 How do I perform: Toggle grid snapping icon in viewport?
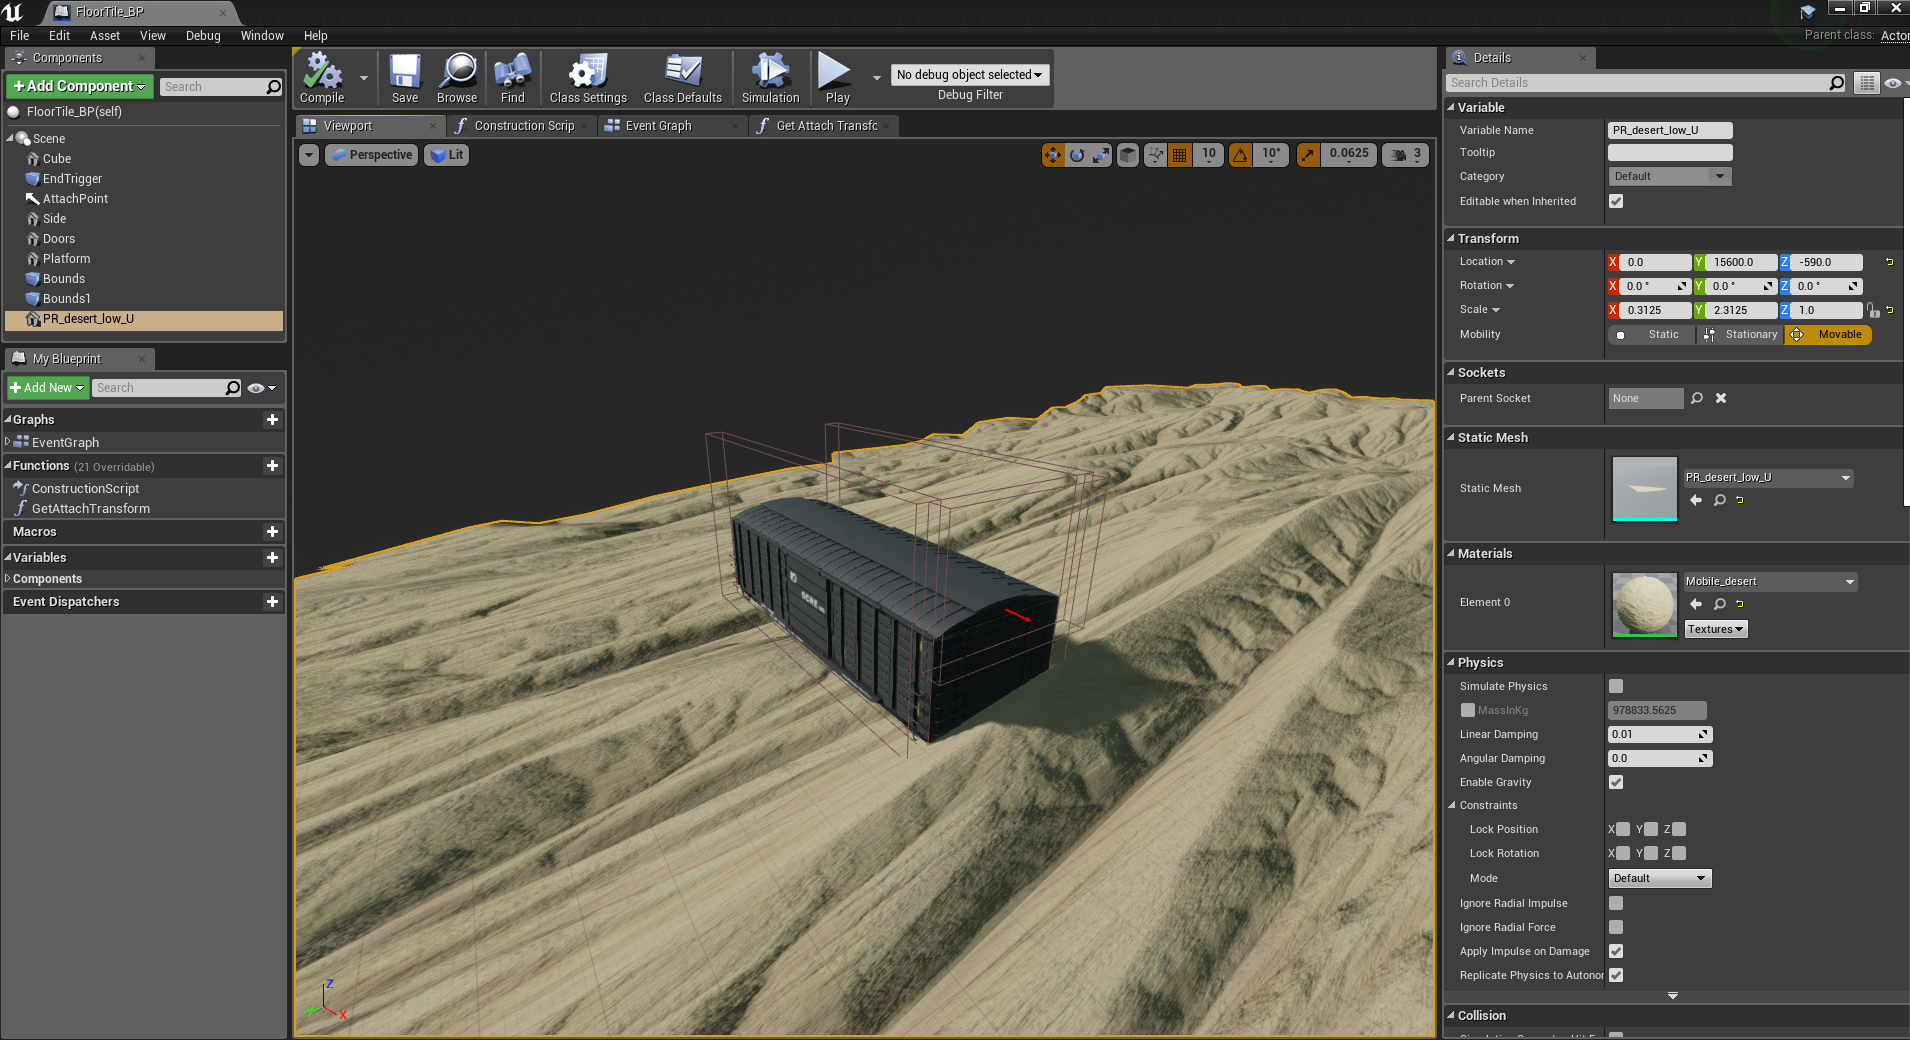(1180, 155)
